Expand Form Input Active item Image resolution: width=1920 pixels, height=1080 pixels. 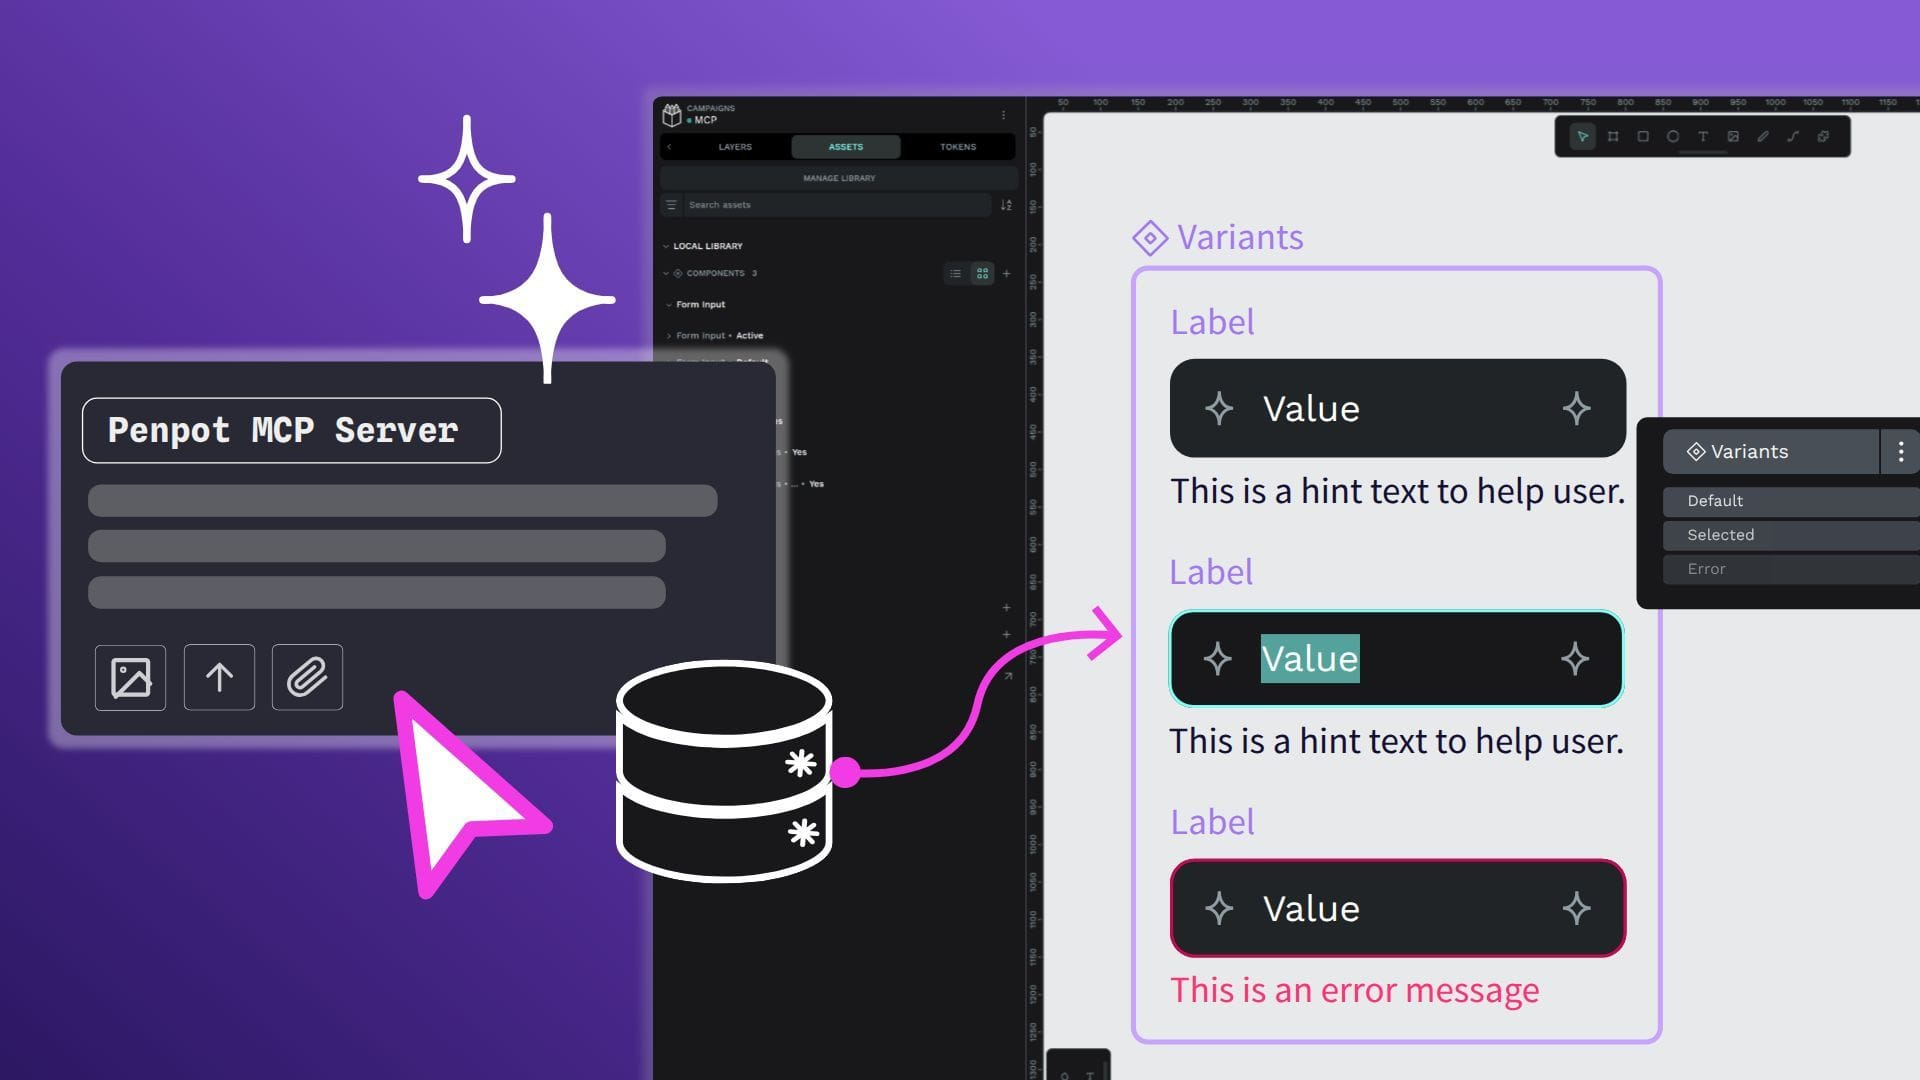pyautogui.click(x=669, y=336)
